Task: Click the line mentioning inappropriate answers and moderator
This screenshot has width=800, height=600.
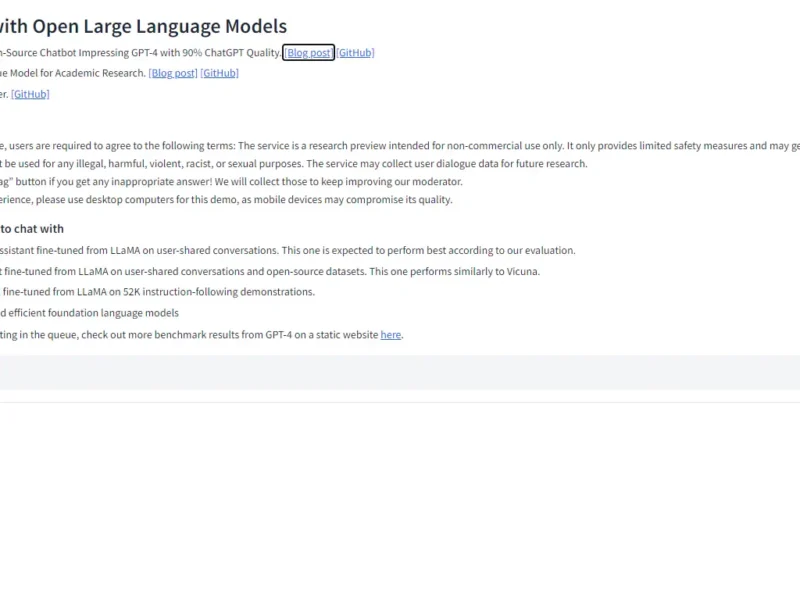Action: [230, 182]
